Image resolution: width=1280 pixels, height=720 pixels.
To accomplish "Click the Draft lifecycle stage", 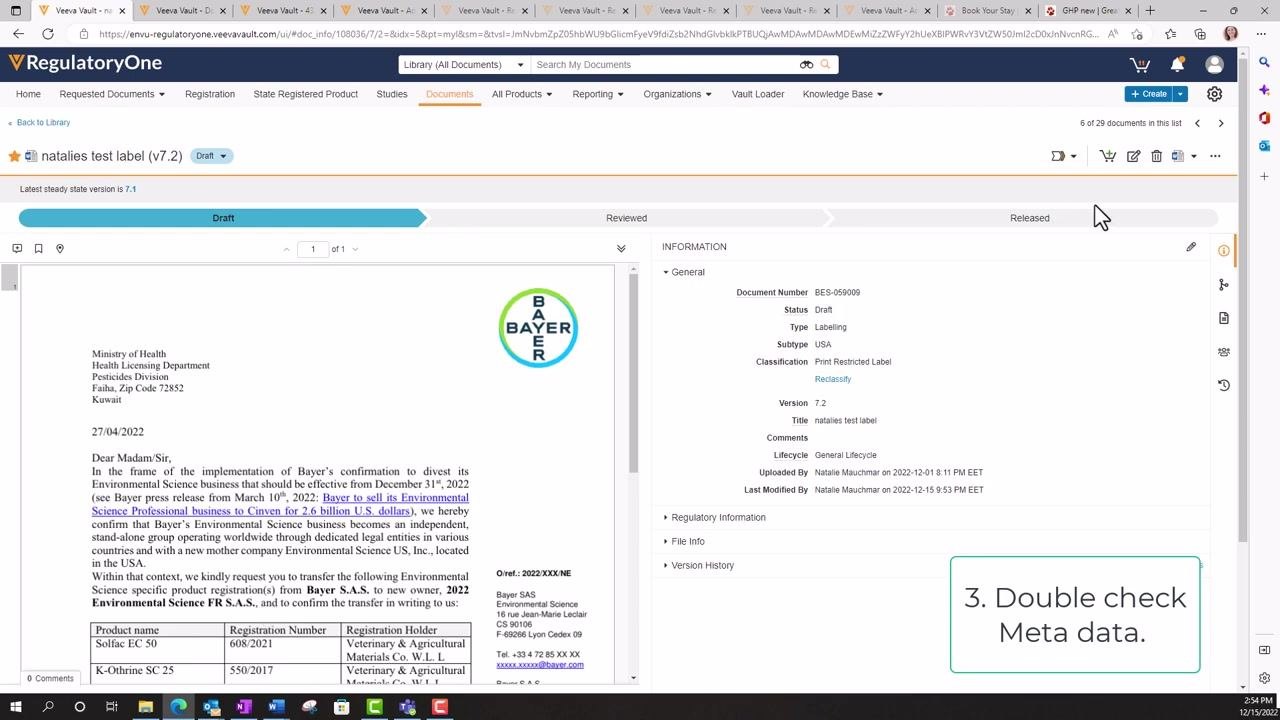I will coord(222,218).
